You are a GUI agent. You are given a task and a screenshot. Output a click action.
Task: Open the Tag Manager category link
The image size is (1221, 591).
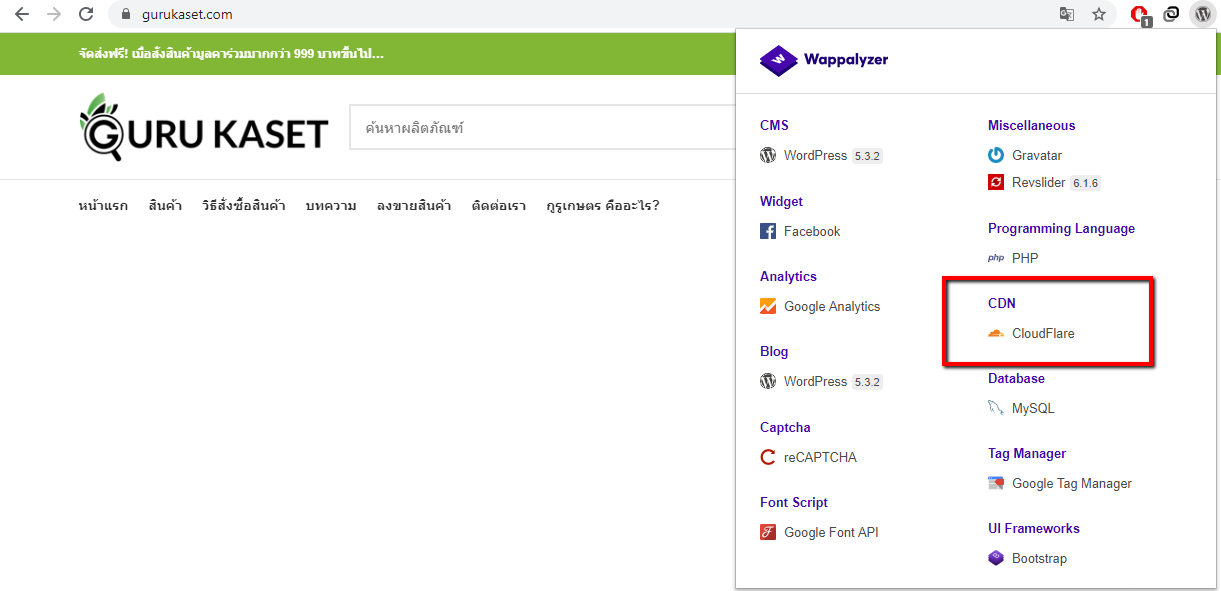[1027, 454]
